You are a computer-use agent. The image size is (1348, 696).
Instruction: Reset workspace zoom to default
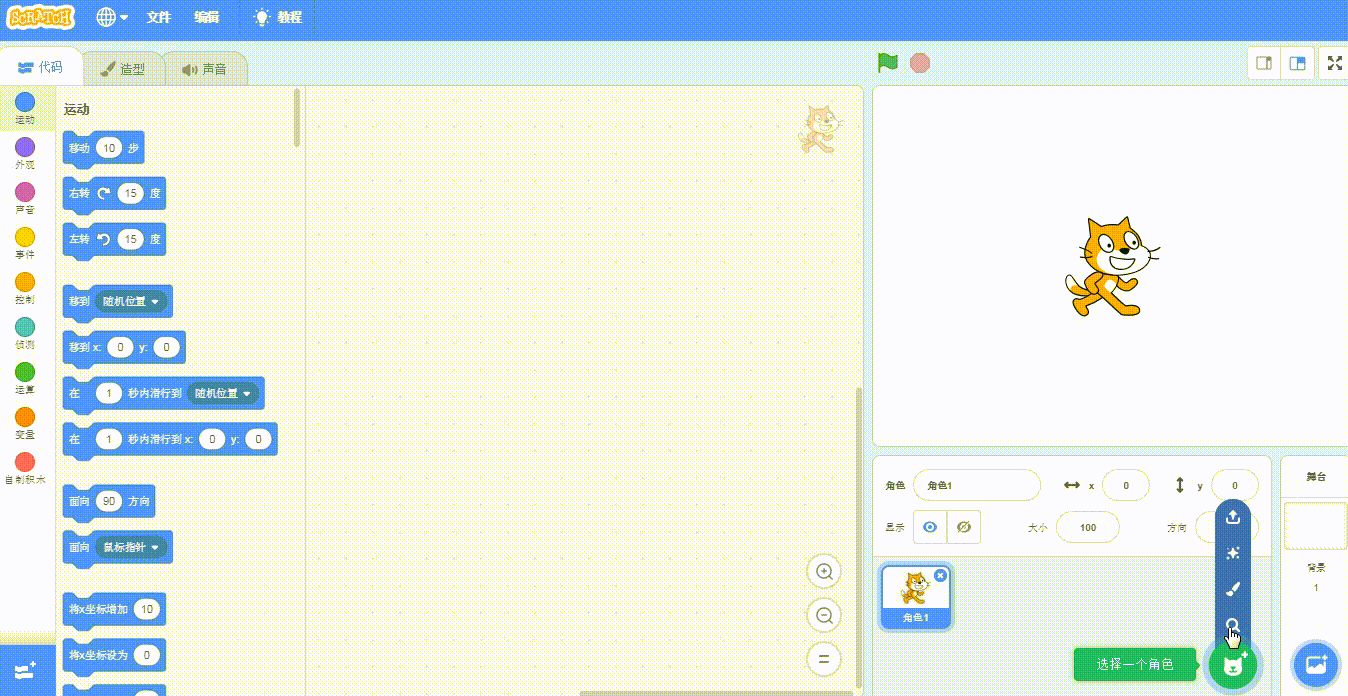825,659
